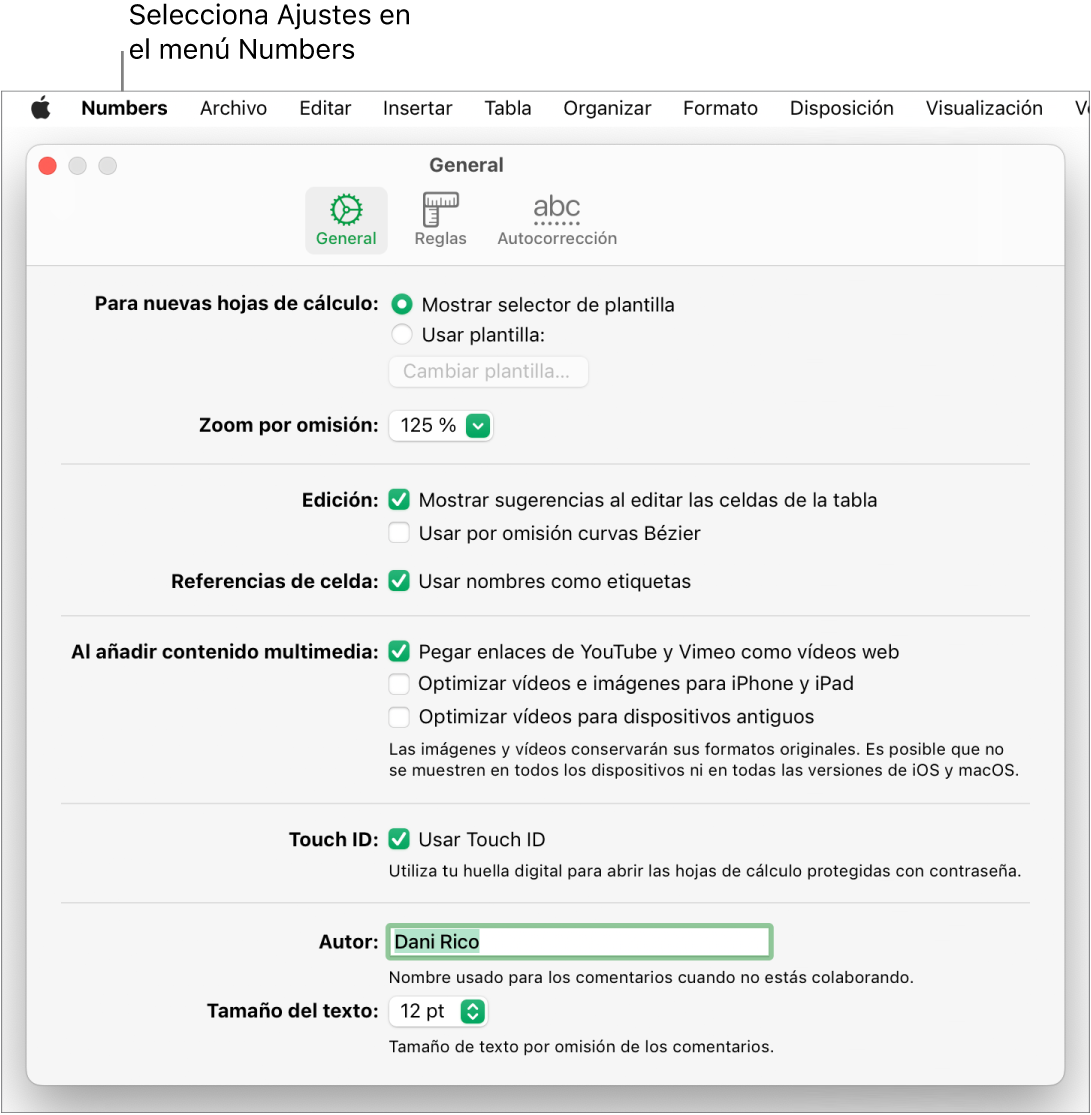
Task: Uncheck 'Usar nombres como etiquetas'
Action: pyautogui.click(x=398, y=581)
